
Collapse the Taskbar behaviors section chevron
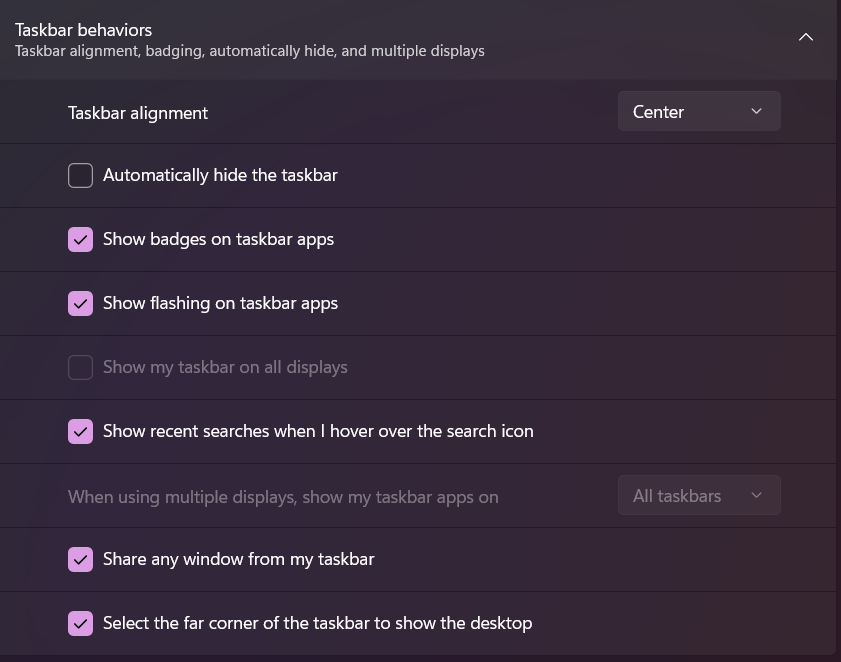click(805, 38)
